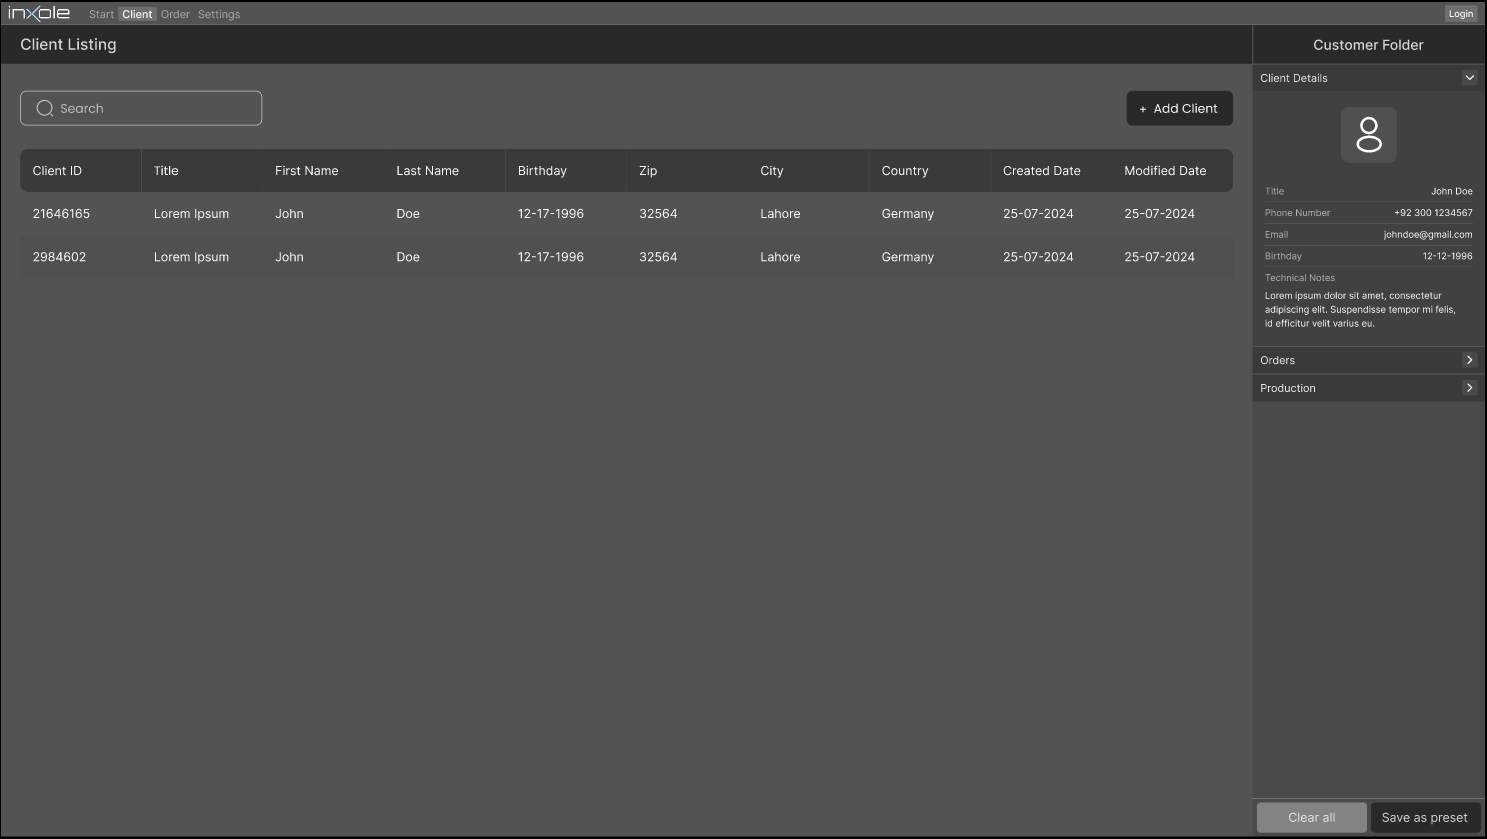The height and width of the screenshot is (839, 1487).
Task: Open the Settings tab
Action: coord(219,14)
